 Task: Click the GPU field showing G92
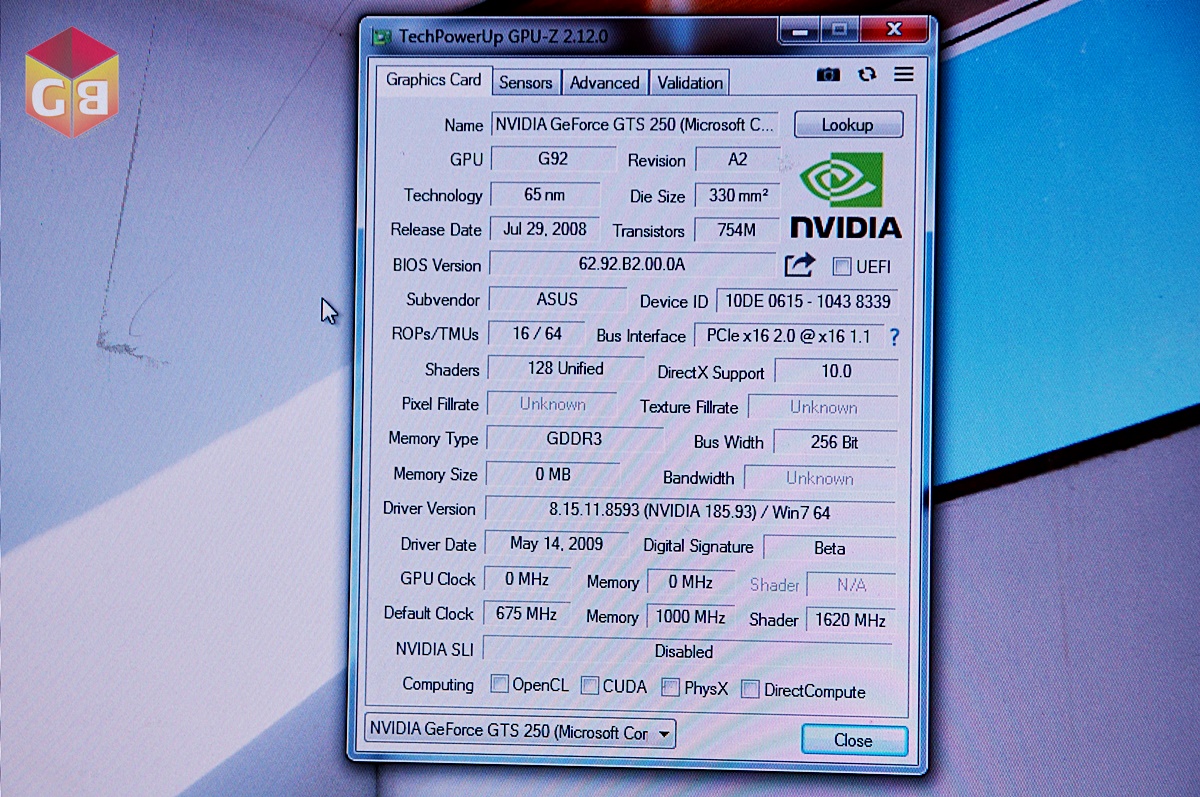[x=553, y=159]
